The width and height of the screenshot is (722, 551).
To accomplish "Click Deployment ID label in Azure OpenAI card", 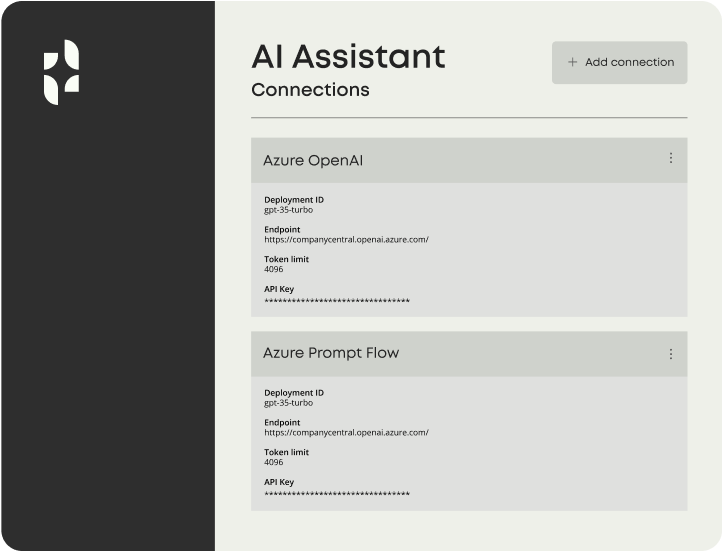I will pos(294,200).
